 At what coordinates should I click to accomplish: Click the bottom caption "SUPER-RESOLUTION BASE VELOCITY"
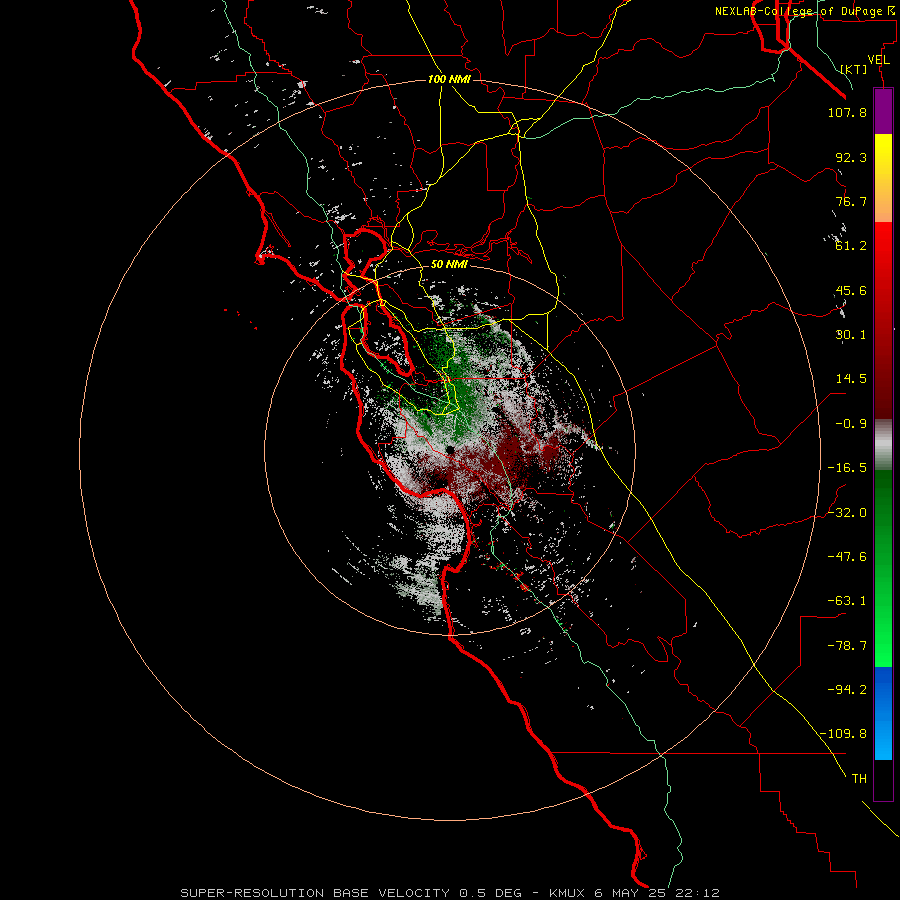coord(315,893)
